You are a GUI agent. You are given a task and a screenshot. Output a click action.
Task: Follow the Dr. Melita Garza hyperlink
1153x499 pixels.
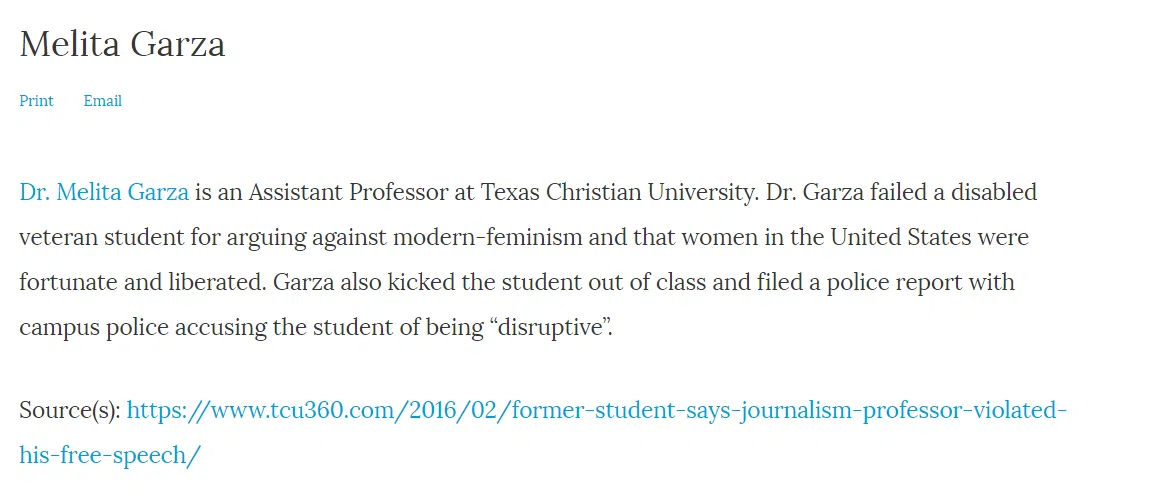point(104,193)
